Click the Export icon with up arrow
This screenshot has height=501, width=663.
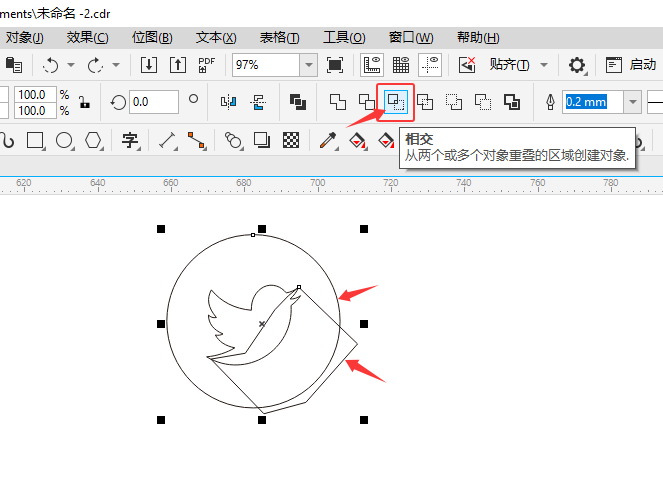[x=178, y=65]
